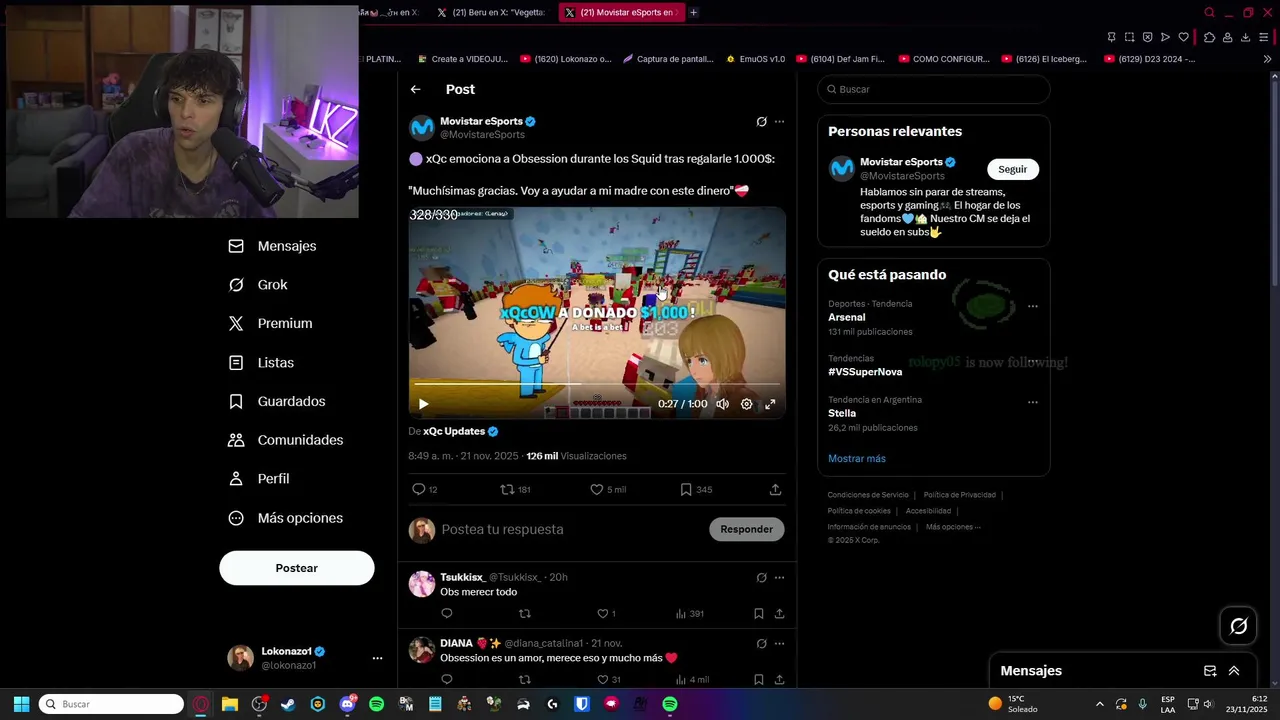This screenshot has height=720, width=1280.
Task: Open Grok icon on DIANA comment
Action: [761, 644]
